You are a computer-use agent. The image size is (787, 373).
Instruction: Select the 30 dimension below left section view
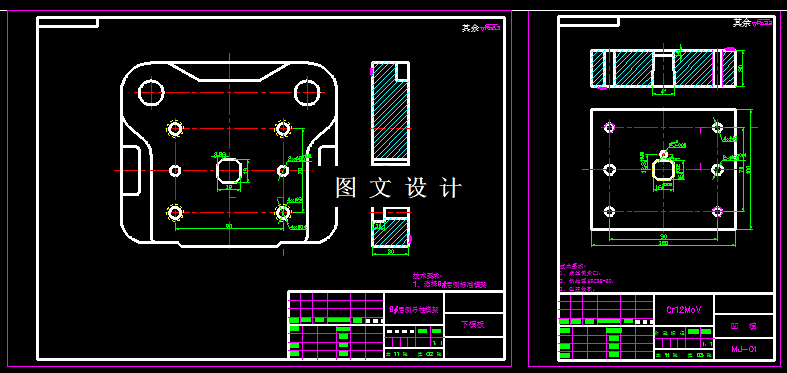coord(391,252)
